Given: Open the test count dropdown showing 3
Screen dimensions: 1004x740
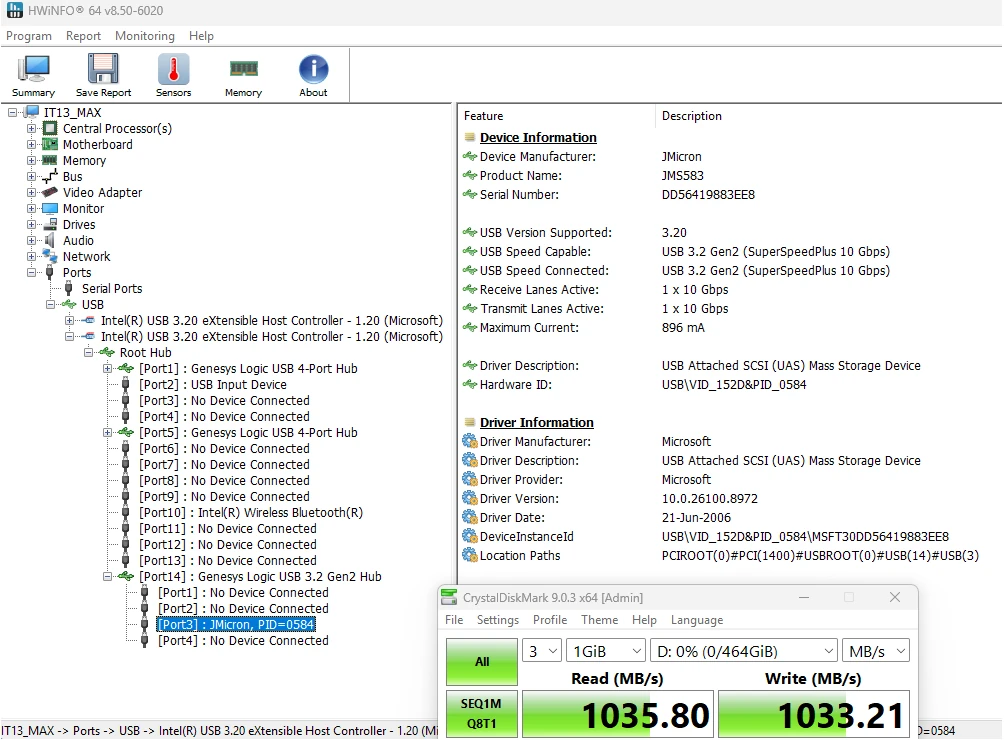Looking at the screenshot, I should tap(542, 652).
